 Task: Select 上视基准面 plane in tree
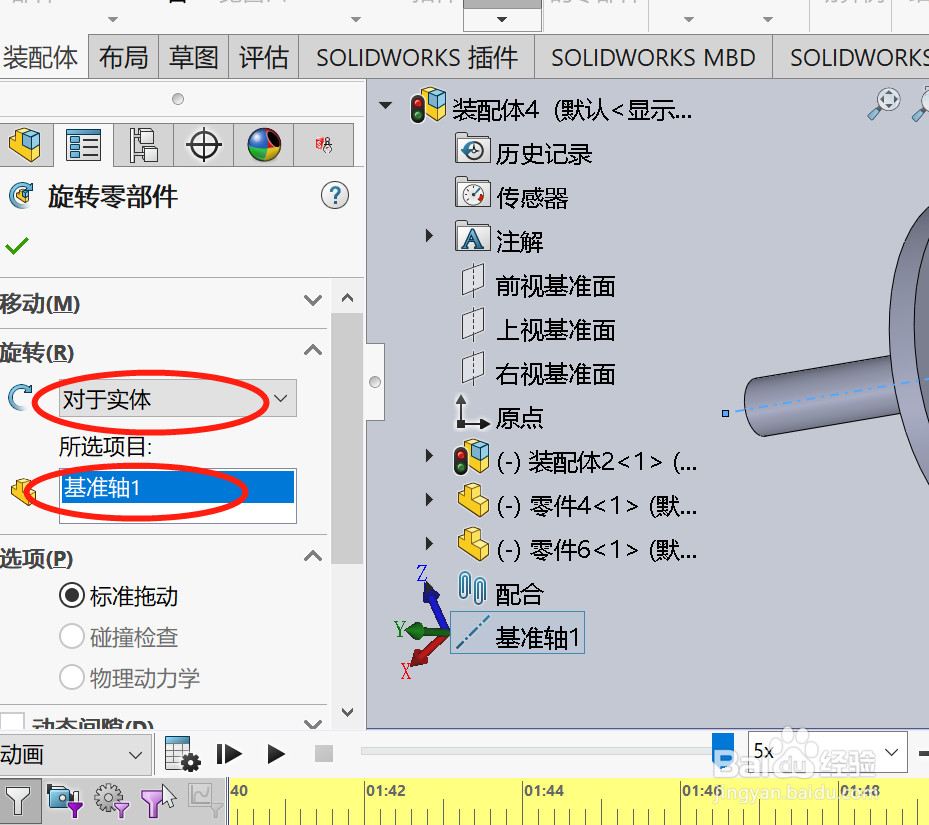click(555, 330)
